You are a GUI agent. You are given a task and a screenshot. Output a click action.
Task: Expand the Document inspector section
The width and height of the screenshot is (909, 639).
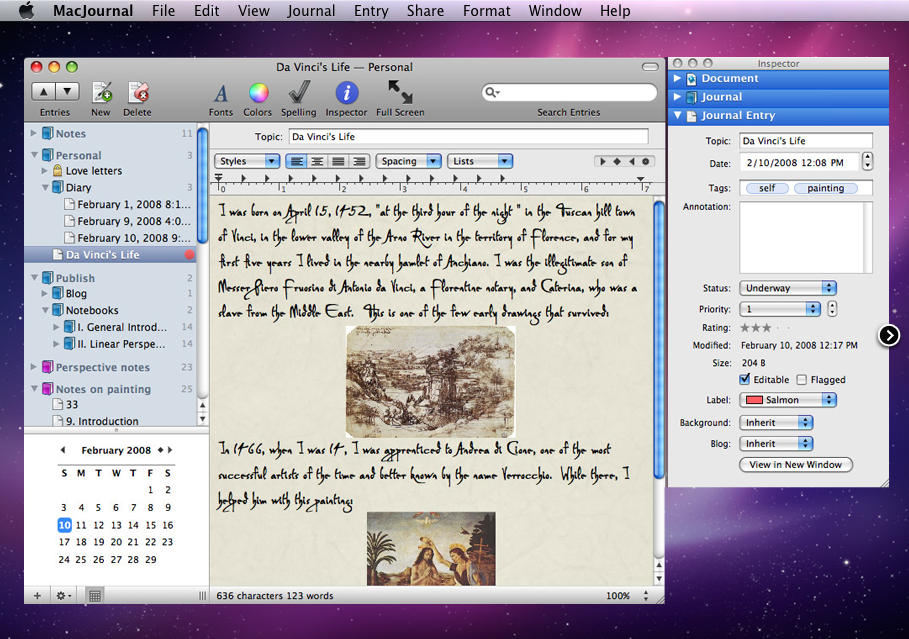point(677,78)
